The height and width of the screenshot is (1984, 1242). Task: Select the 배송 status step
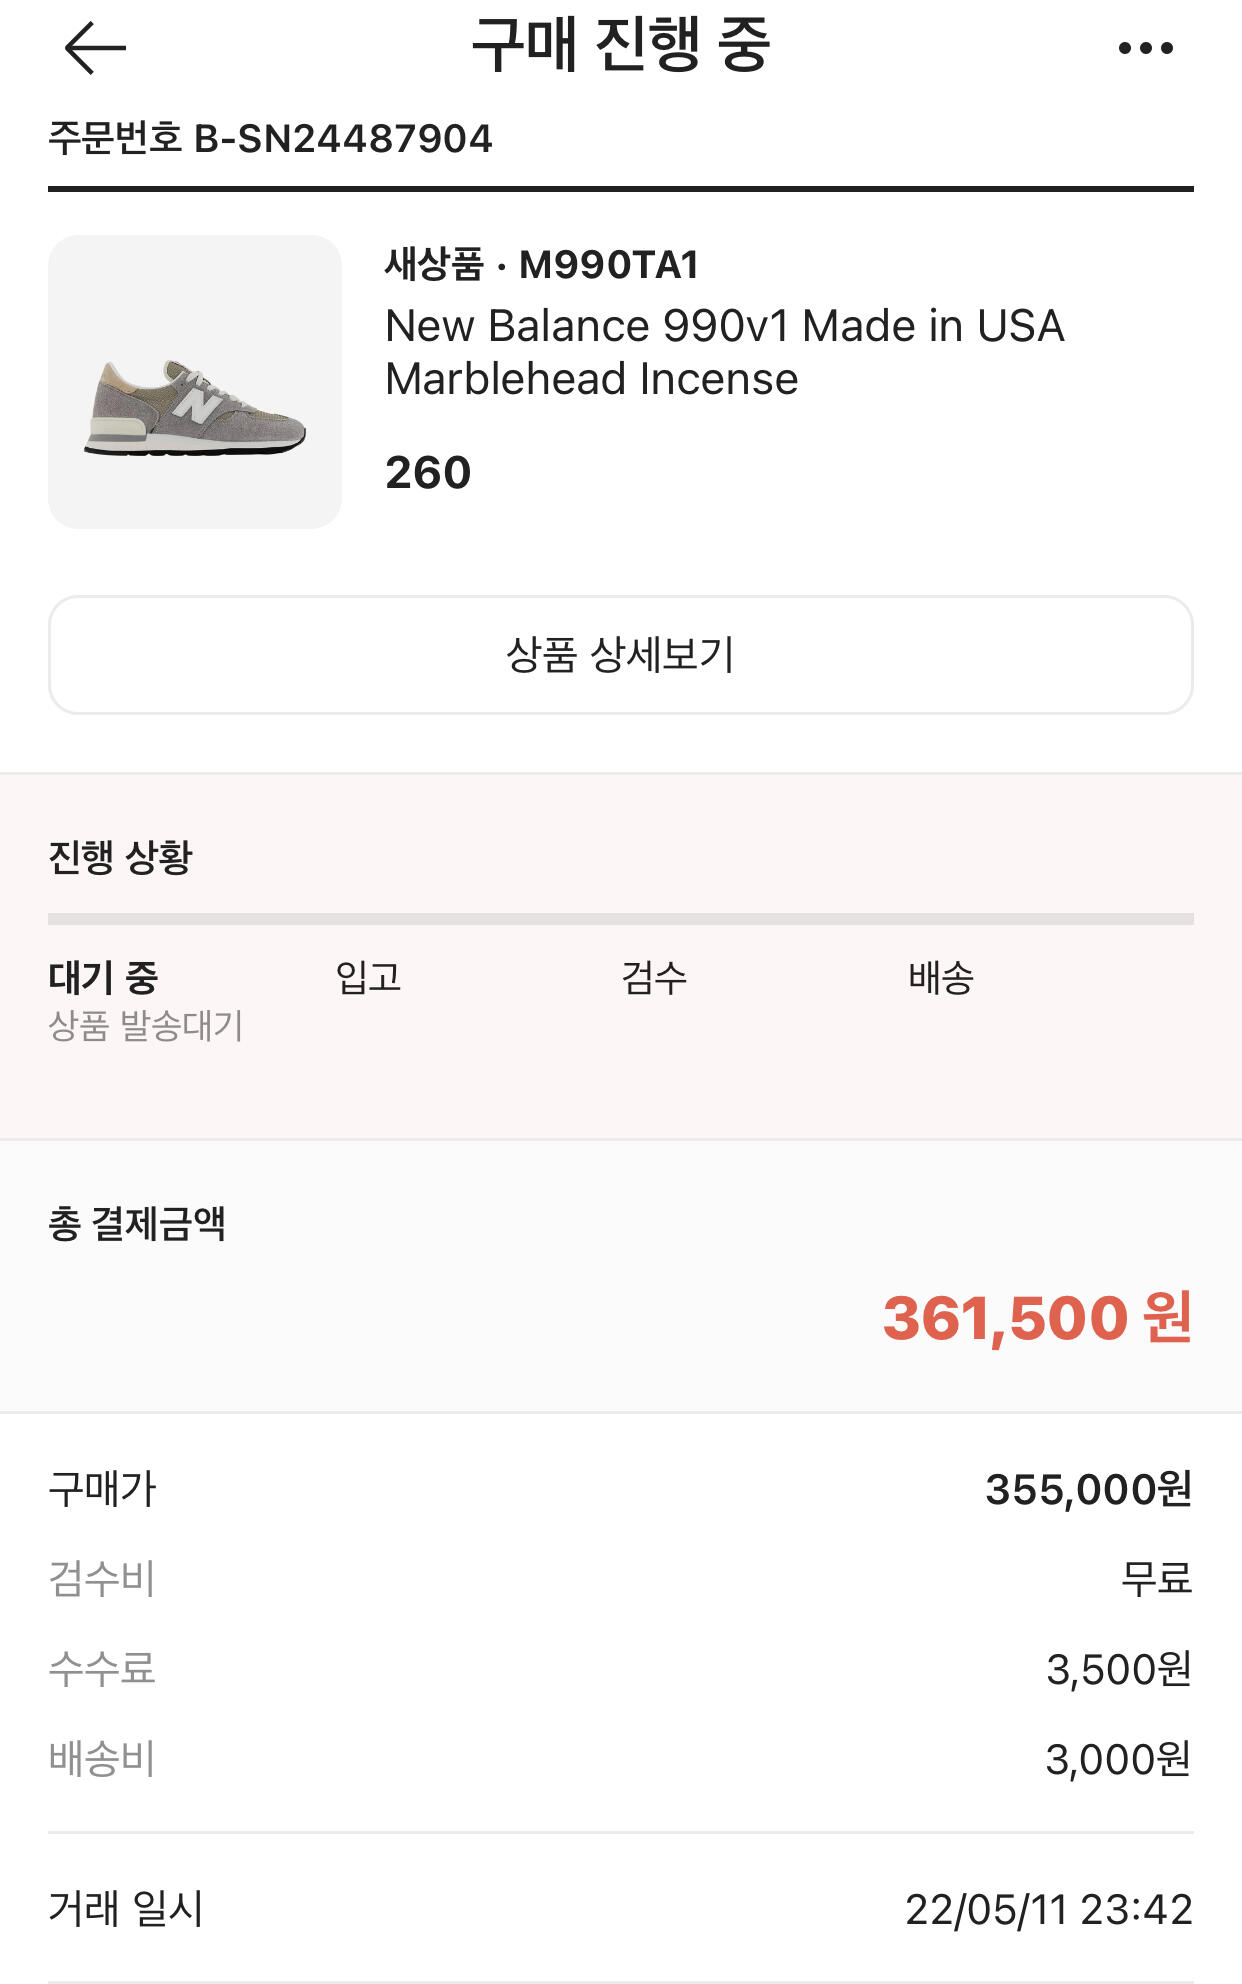pyautogui.click(x=940, y=978)
